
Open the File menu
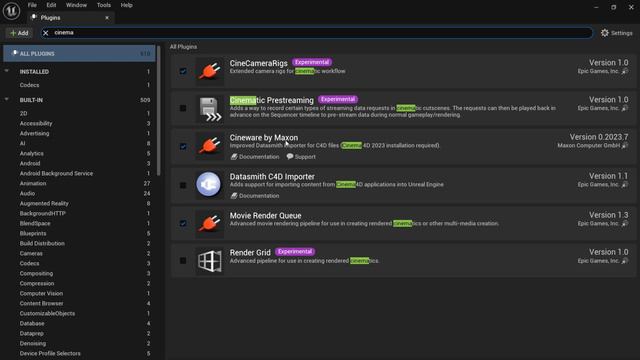click(x=32, y=5)
